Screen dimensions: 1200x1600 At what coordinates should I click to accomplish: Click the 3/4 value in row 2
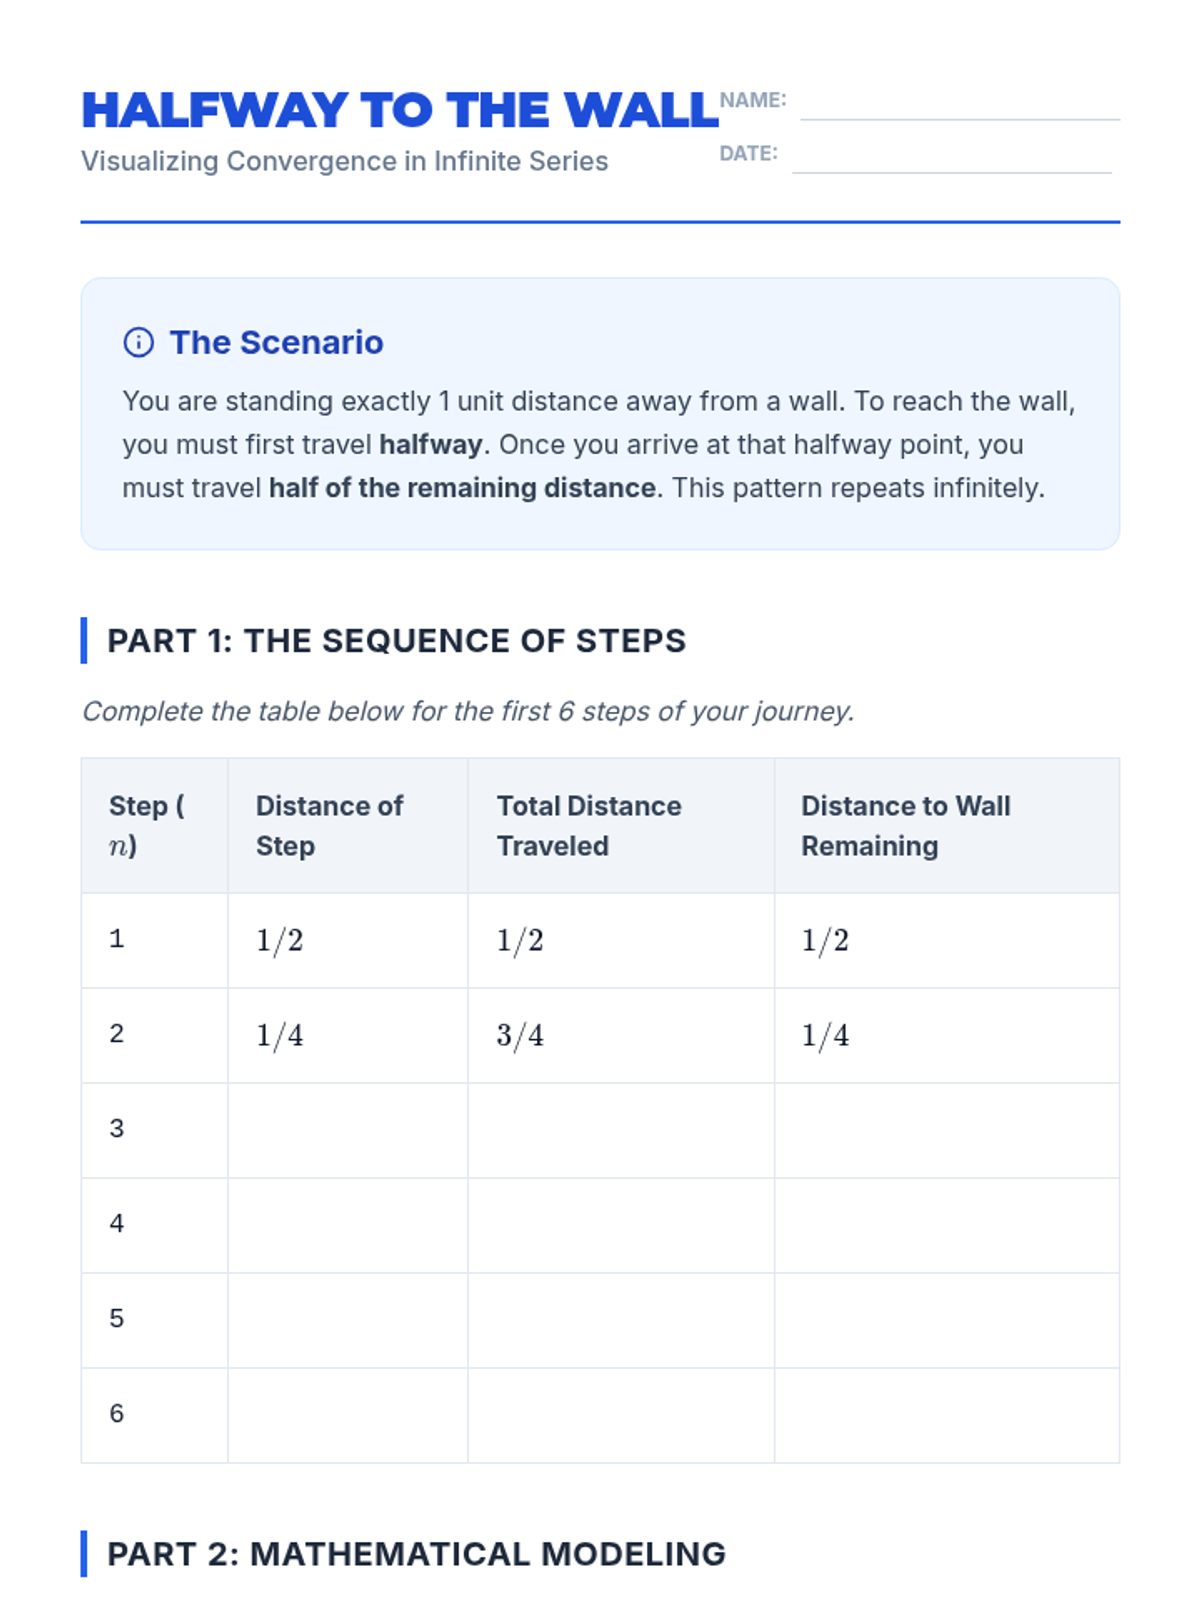coord(520,1035)
